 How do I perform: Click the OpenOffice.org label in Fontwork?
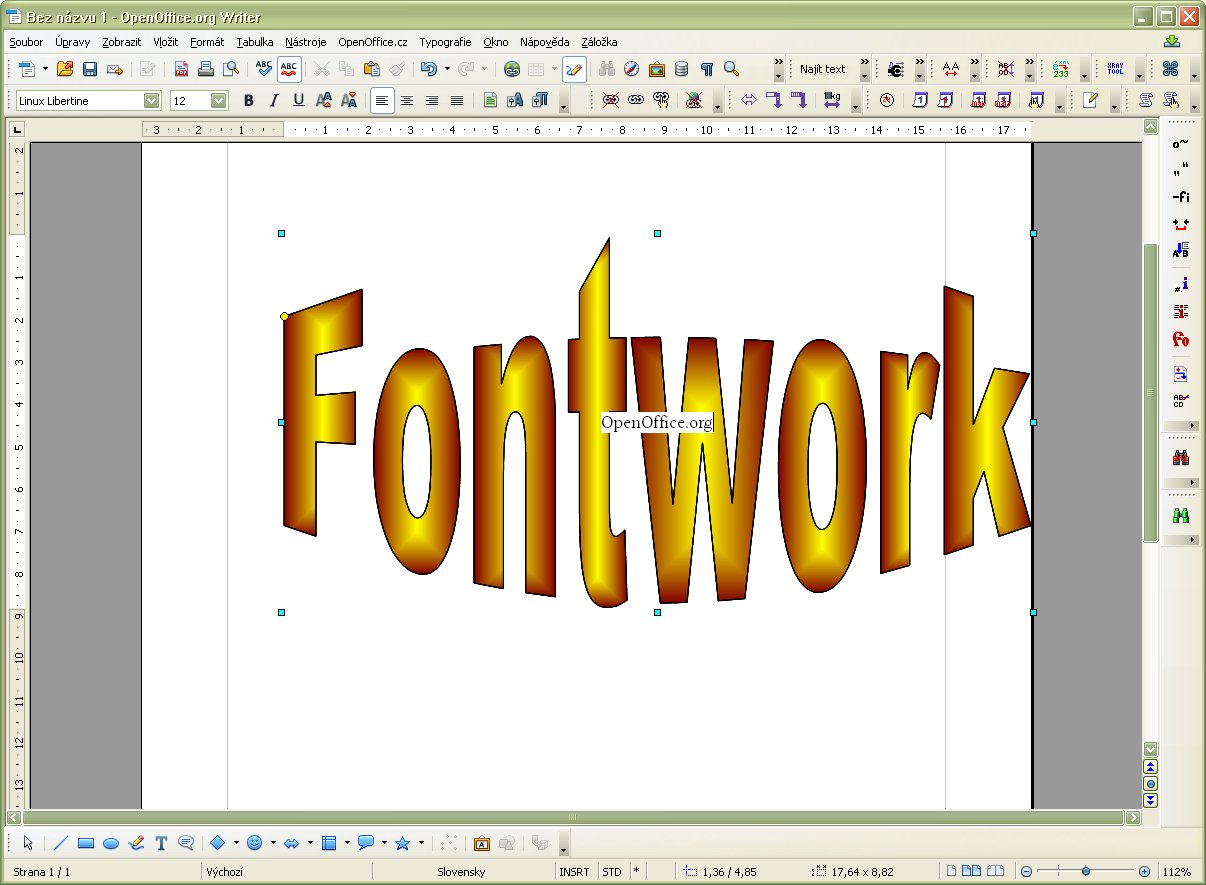[x=657, y=423]
